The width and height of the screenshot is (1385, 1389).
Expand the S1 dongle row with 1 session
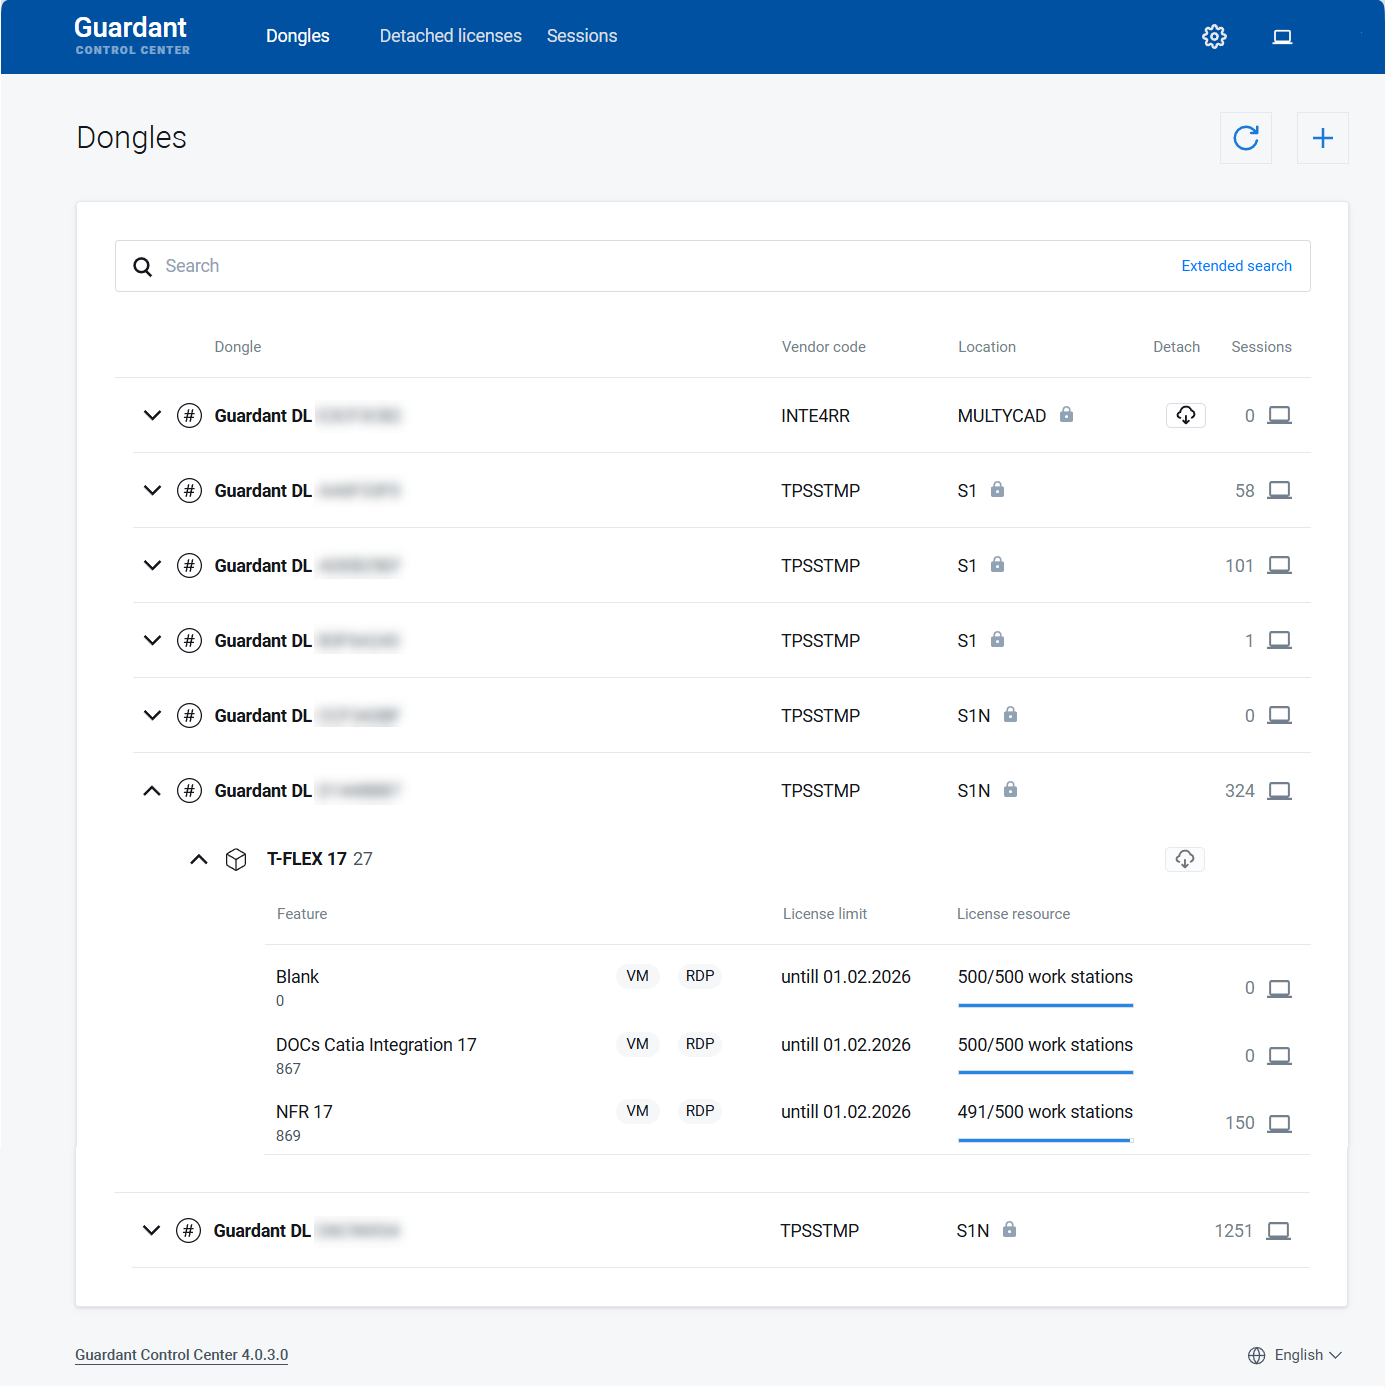(152, 640)
